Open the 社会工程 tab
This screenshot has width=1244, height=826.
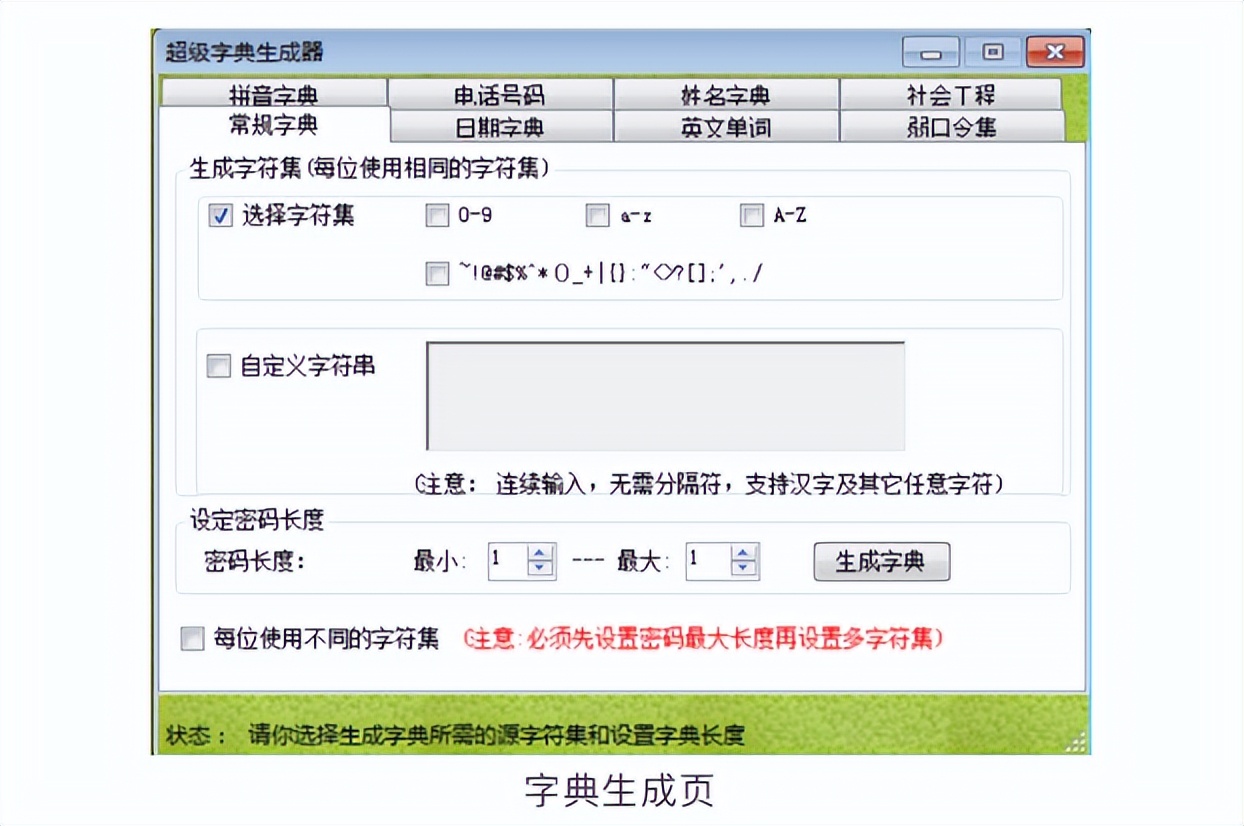950,92
